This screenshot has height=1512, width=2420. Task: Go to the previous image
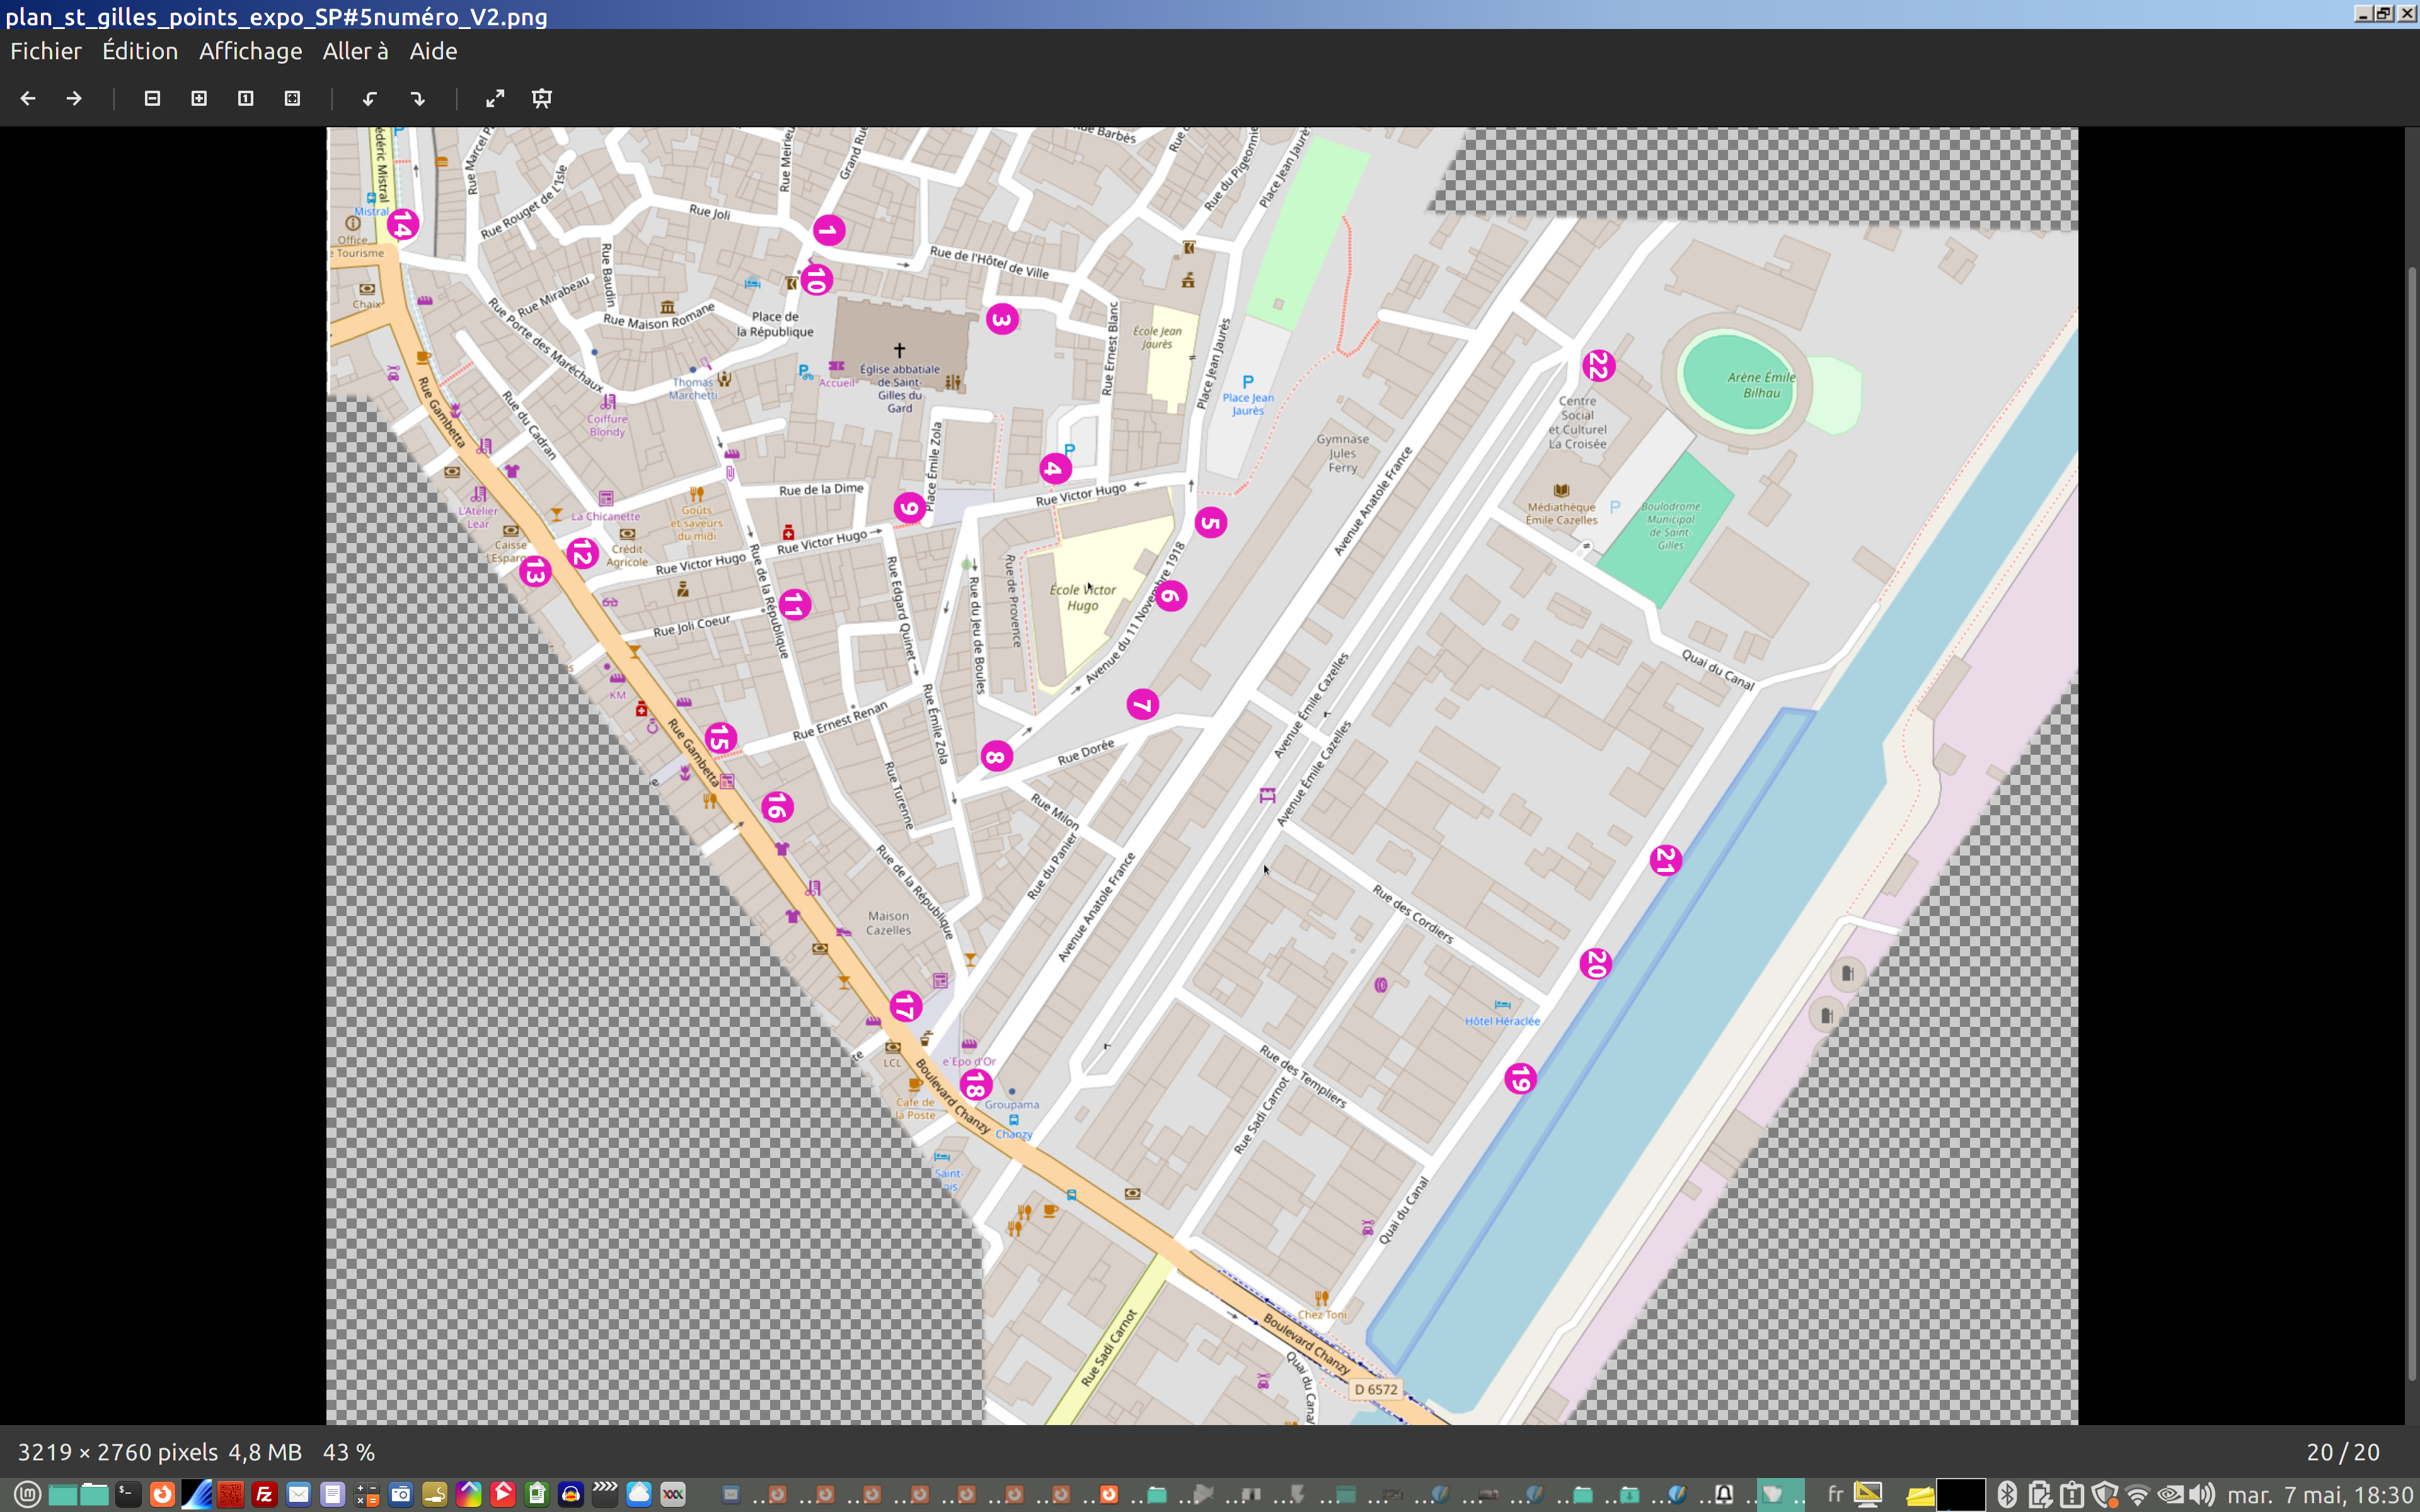28,98
